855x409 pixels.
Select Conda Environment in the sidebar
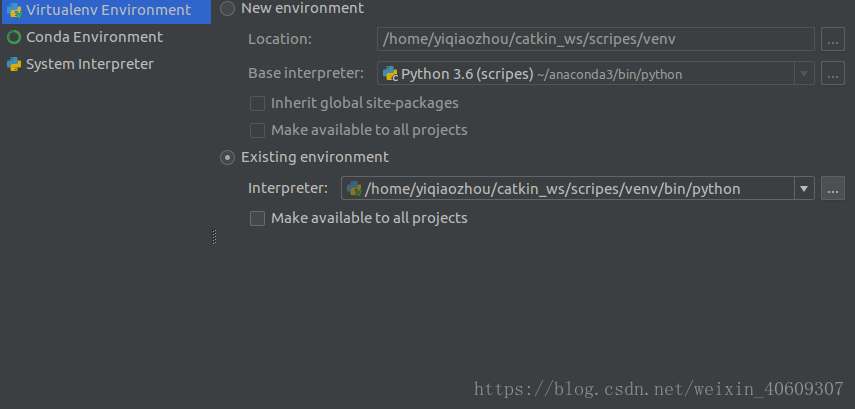pyautogui.click(x=94, y=37)
